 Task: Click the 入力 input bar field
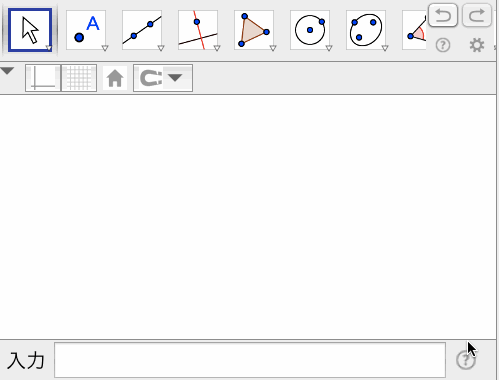250,360
